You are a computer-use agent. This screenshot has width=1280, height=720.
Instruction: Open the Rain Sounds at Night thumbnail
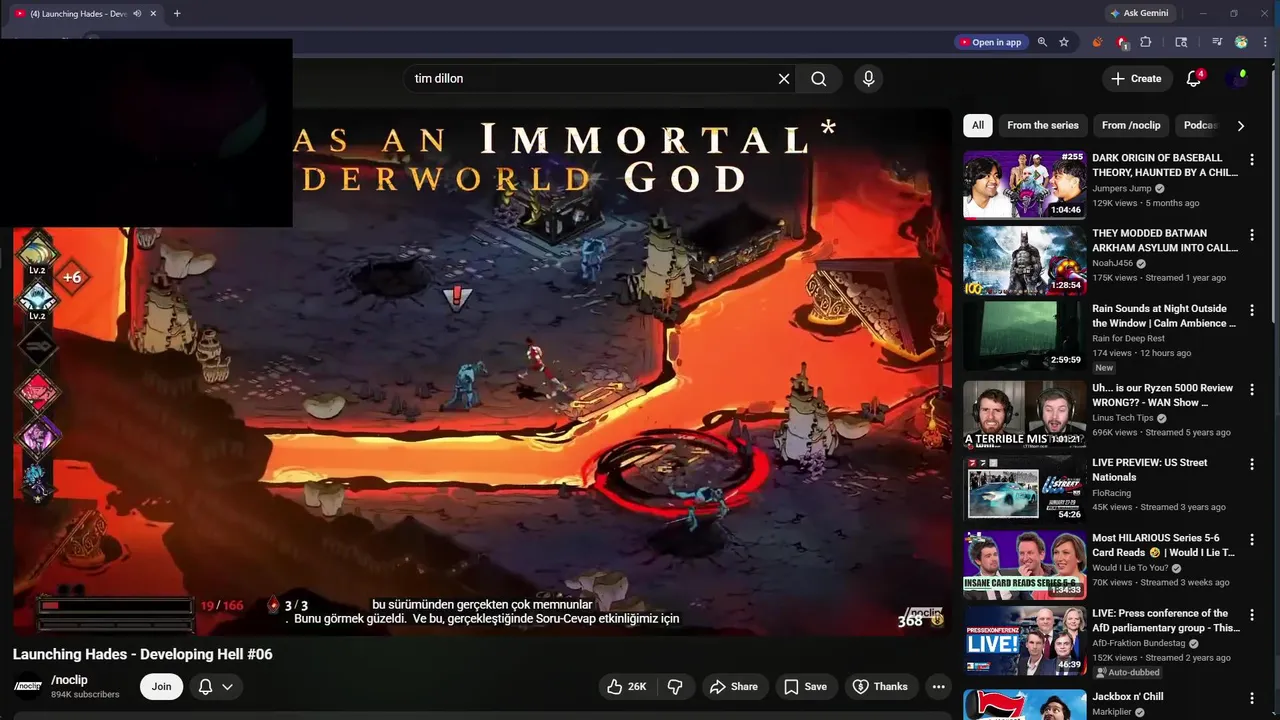1024,335
